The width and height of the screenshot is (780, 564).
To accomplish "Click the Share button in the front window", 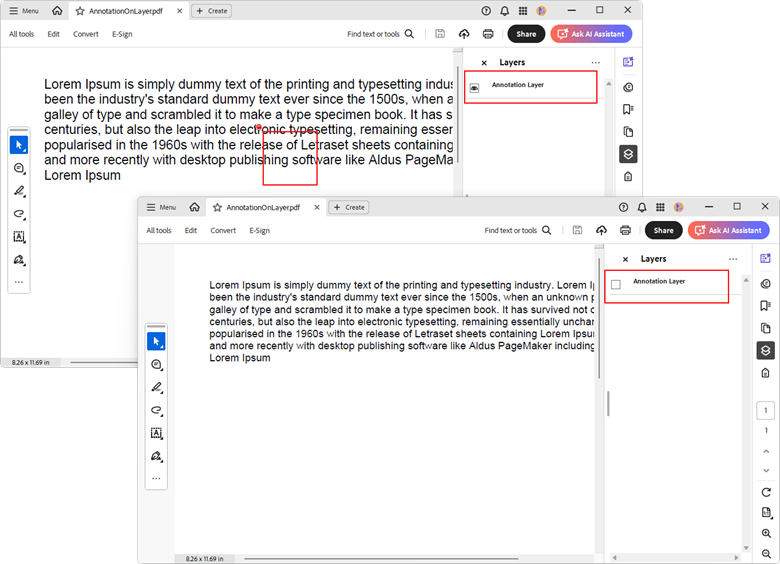I will [x=663, y=230].
